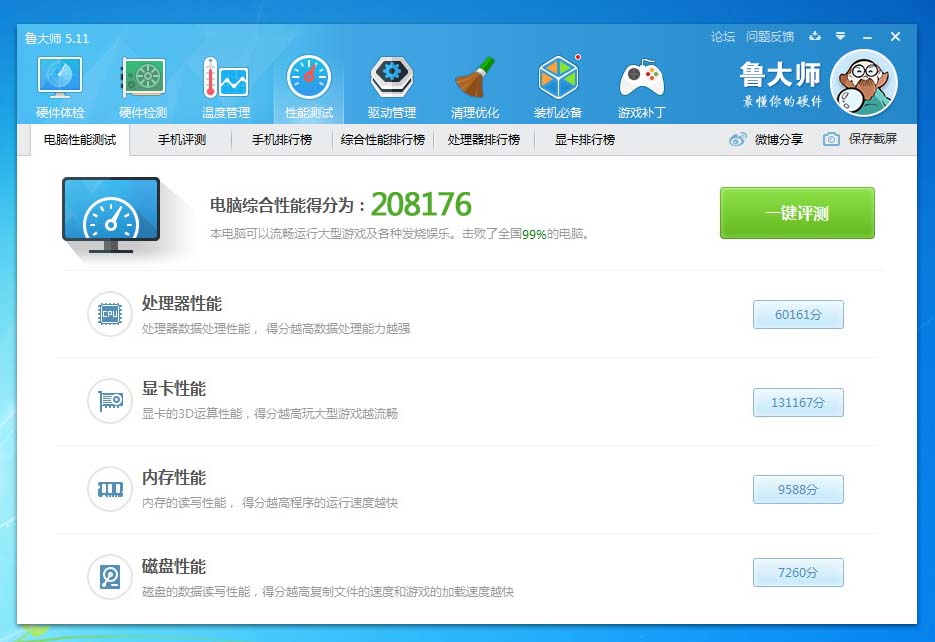Open 温度管理 temperature management icon
This screenshot has height=642, width=935.
tap(225, 77)
